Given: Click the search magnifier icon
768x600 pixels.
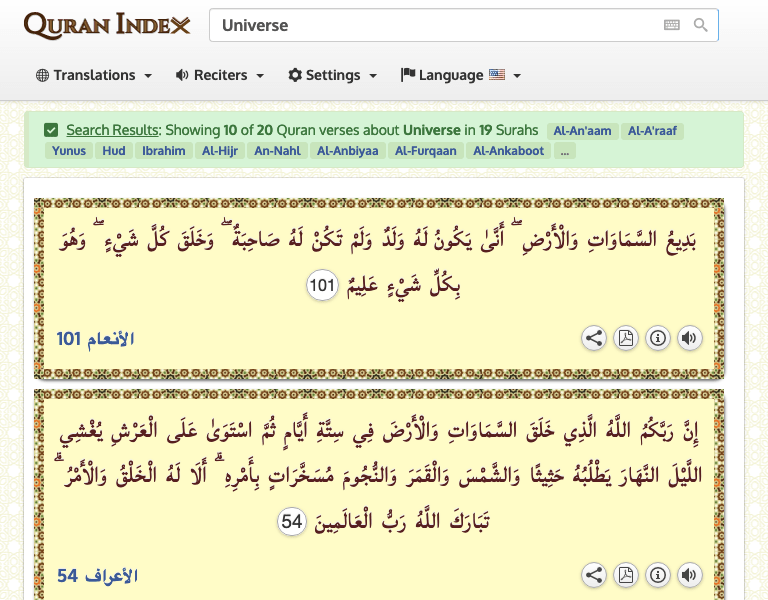Looking at the screenshot, I should (x=701, y=25).
